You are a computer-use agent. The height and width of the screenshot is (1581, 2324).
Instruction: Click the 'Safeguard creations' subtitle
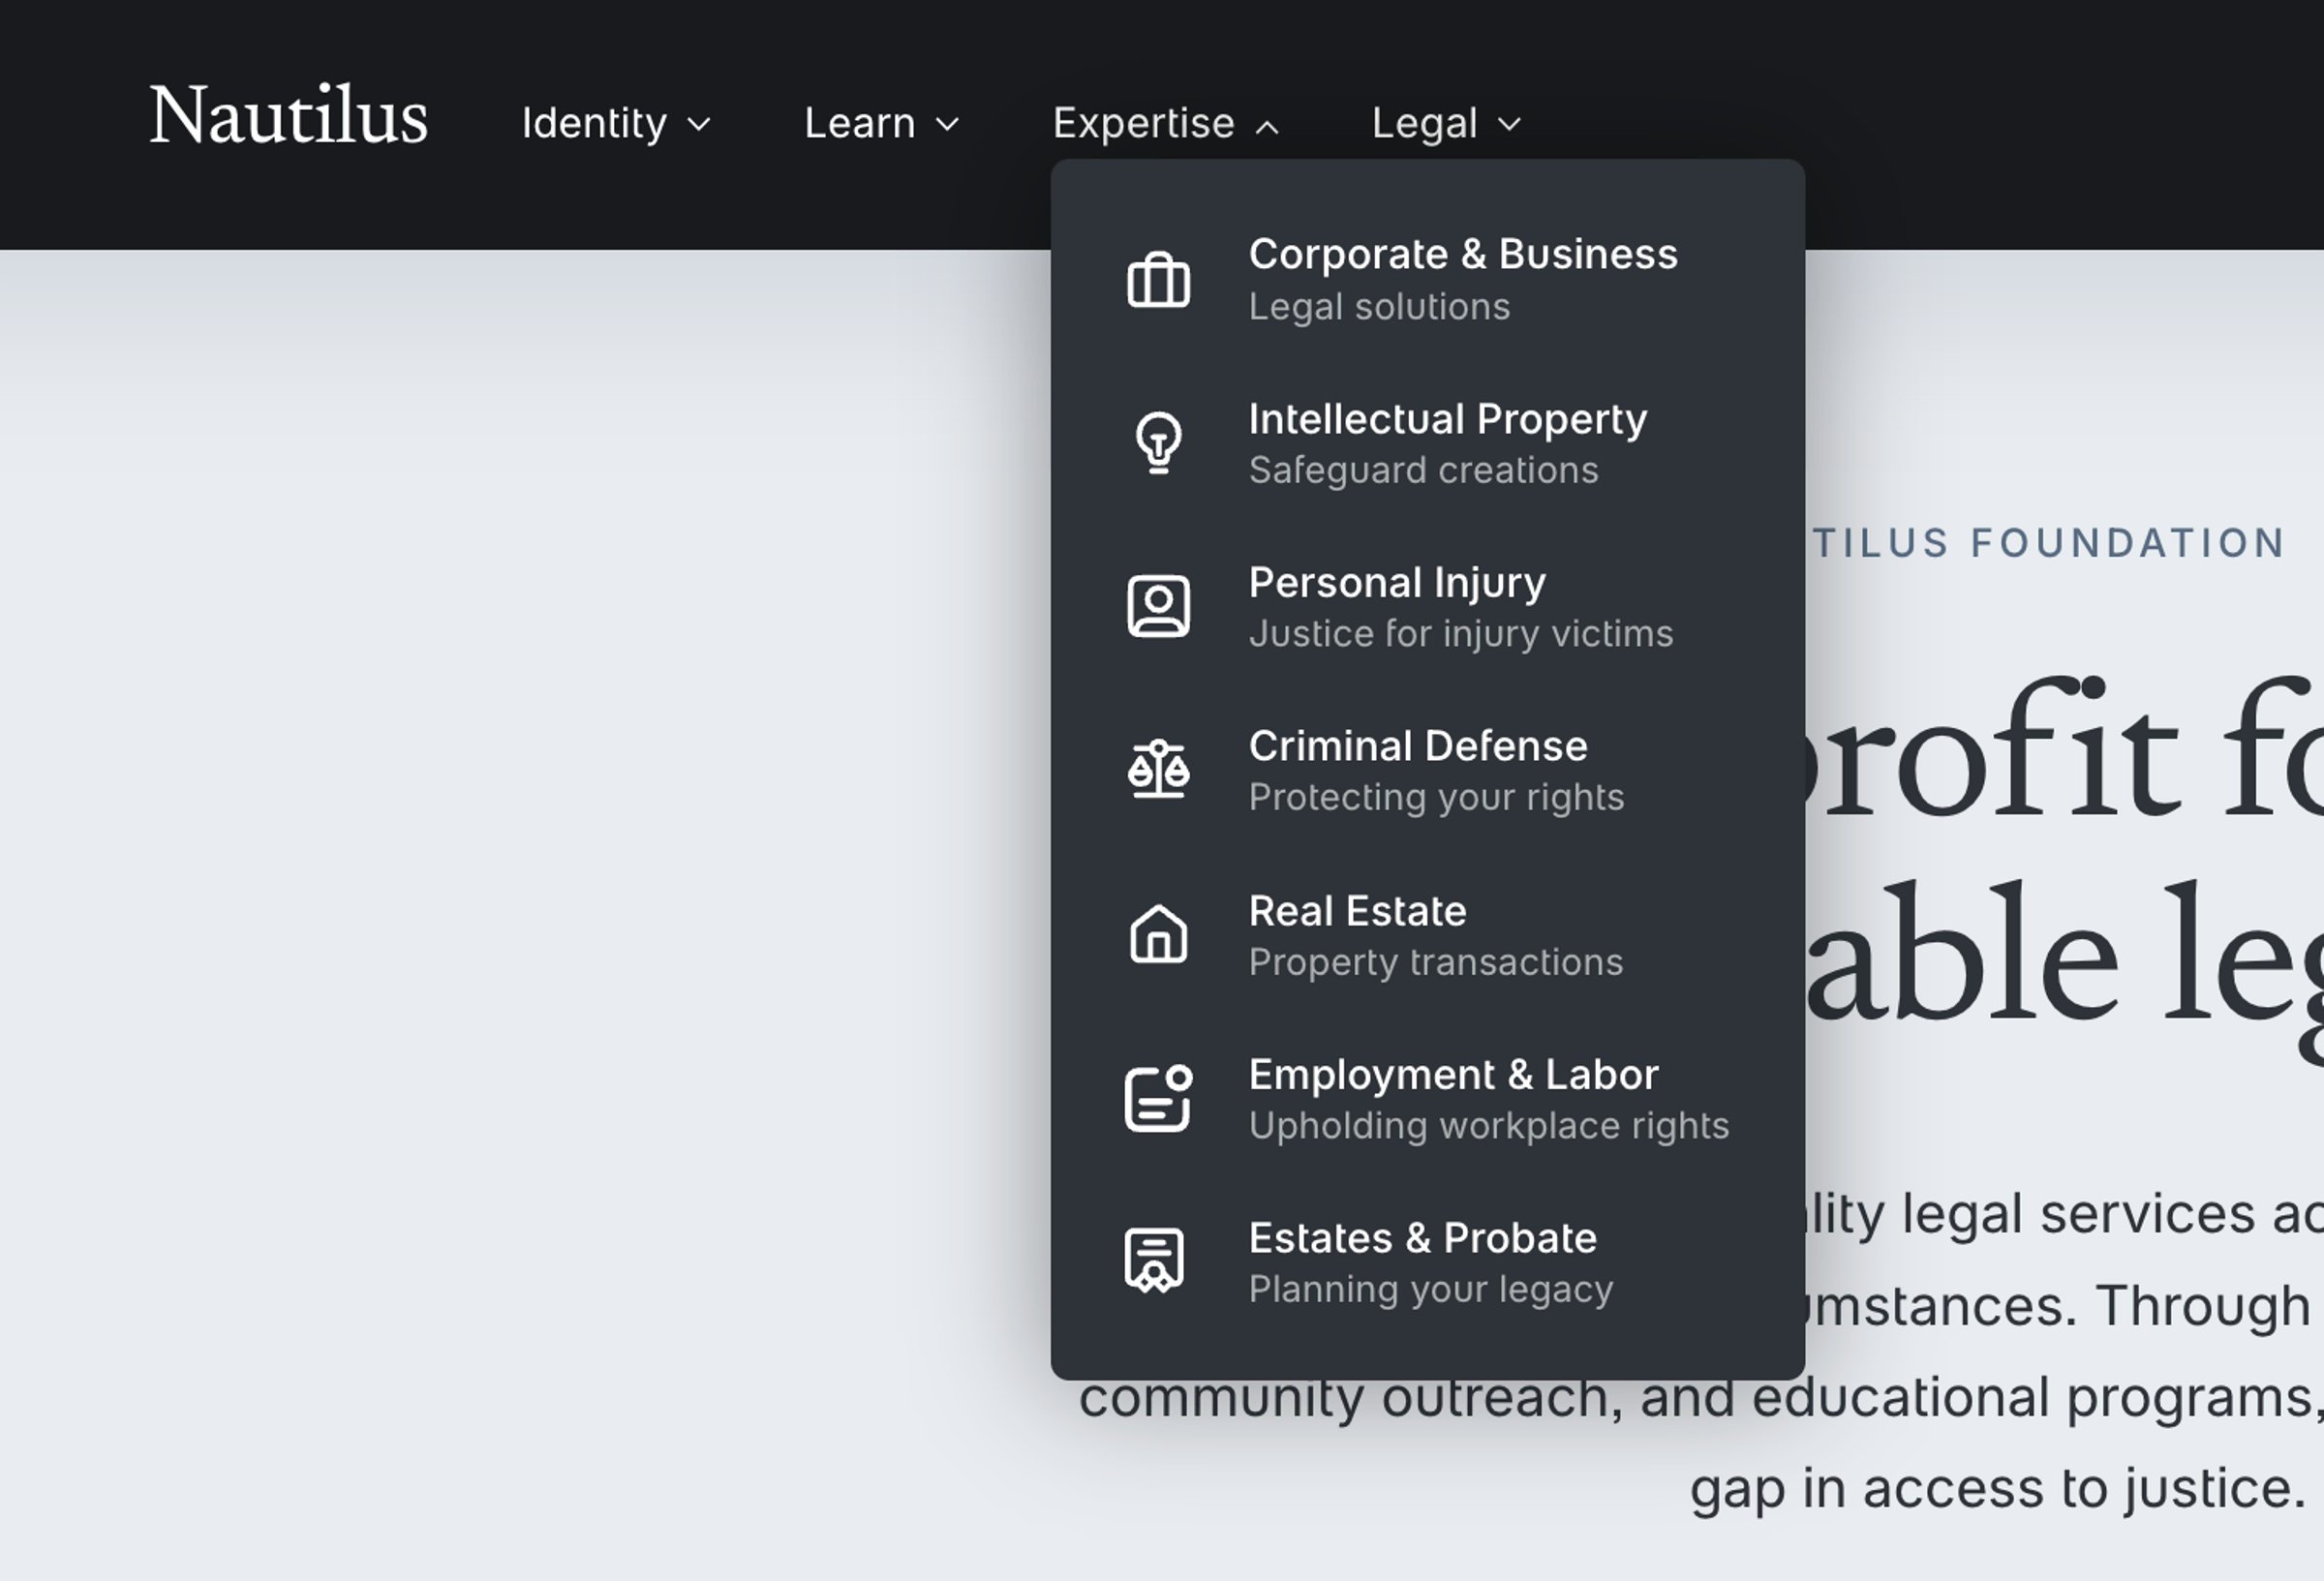(x=1423, y=470)
